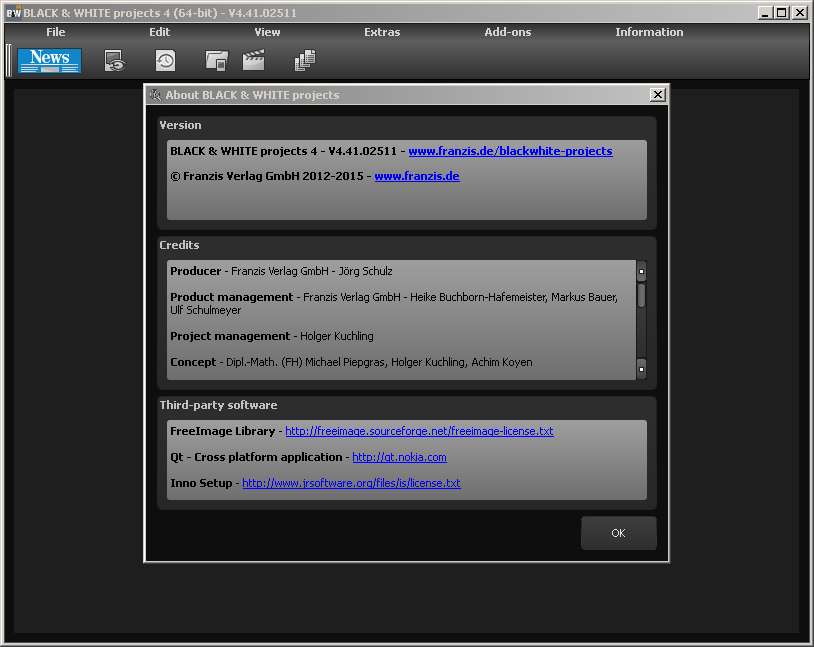Image resolution: width=814 pixels, height=647 pixels.
Task: Open the View menu
Action: click(267, 32)
